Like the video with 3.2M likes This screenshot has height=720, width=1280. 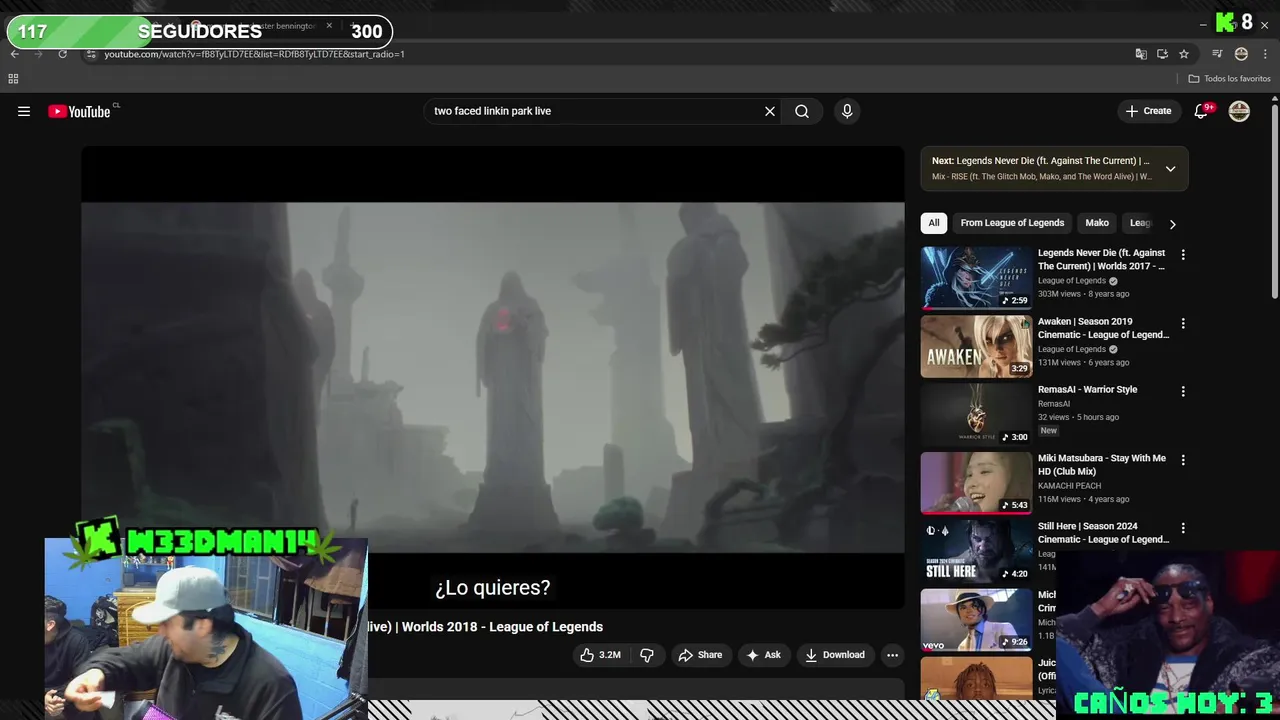[x=600, y=655]
